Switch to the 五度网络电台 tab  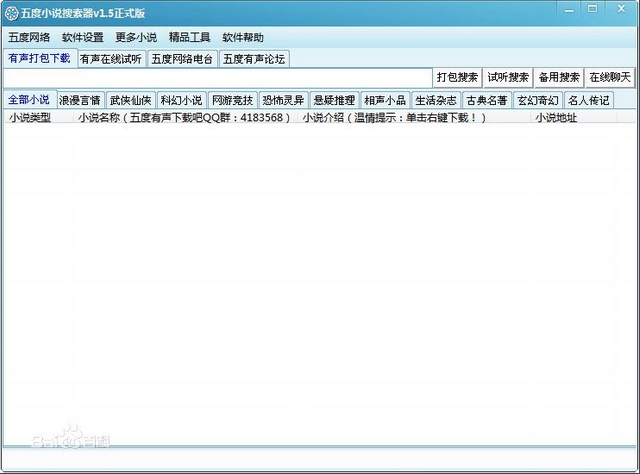(x=182, y=59)
